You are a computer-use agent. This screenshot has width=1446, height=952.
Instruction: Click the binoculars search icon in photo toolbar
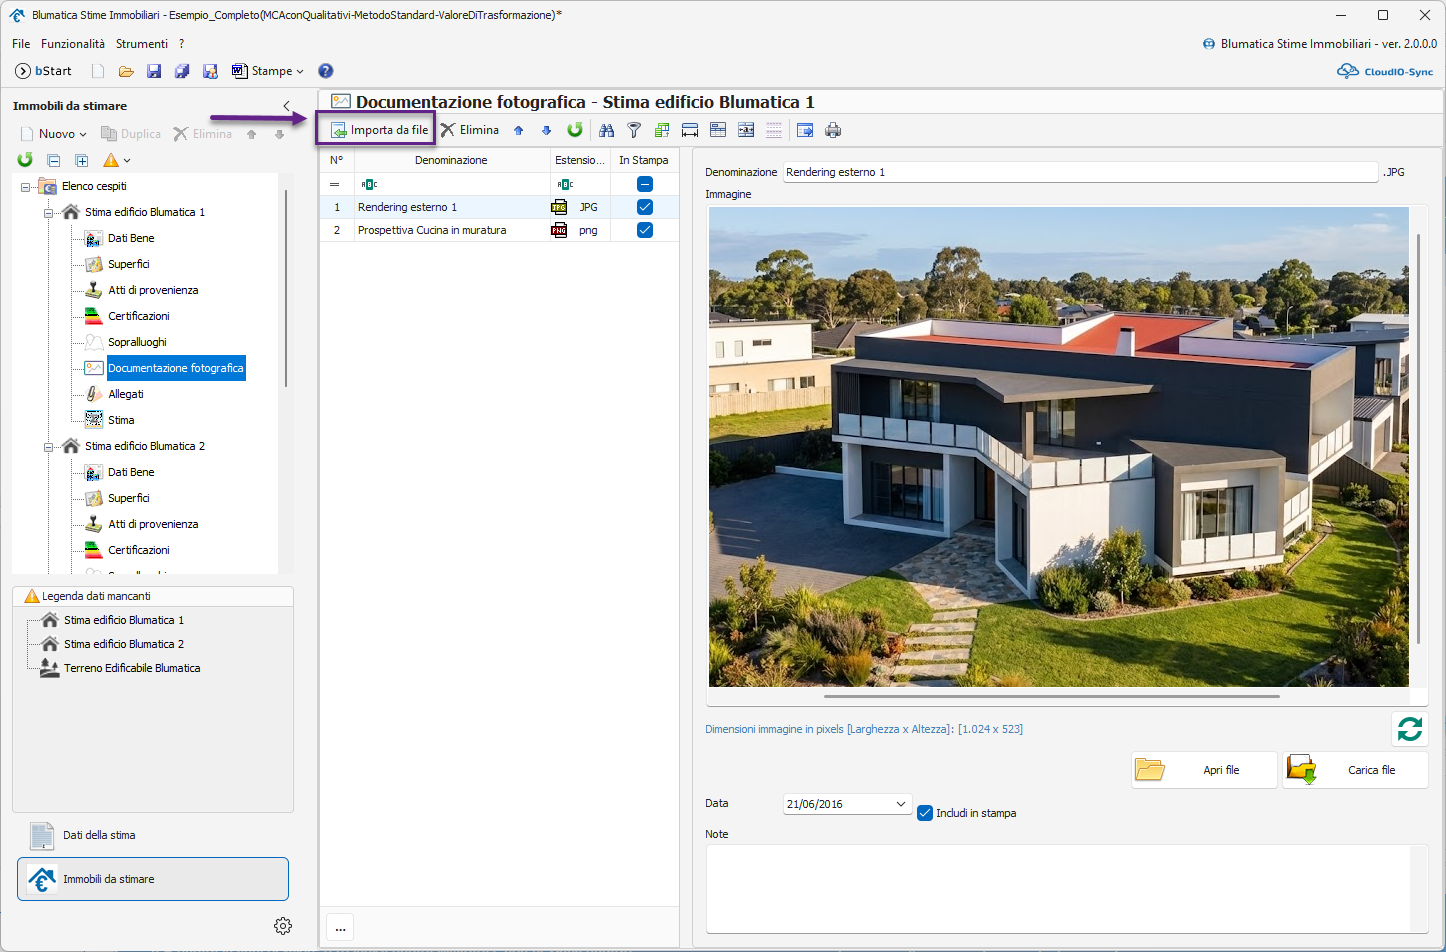(606, 130)
